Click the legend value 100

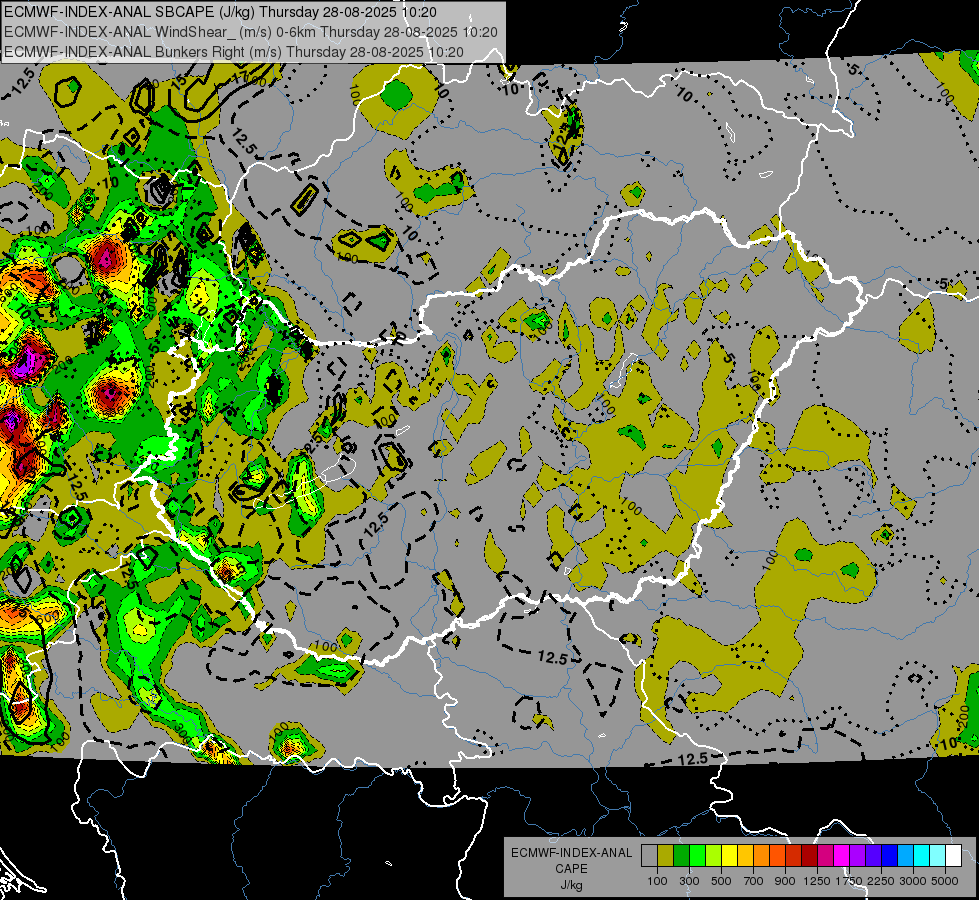657,881
